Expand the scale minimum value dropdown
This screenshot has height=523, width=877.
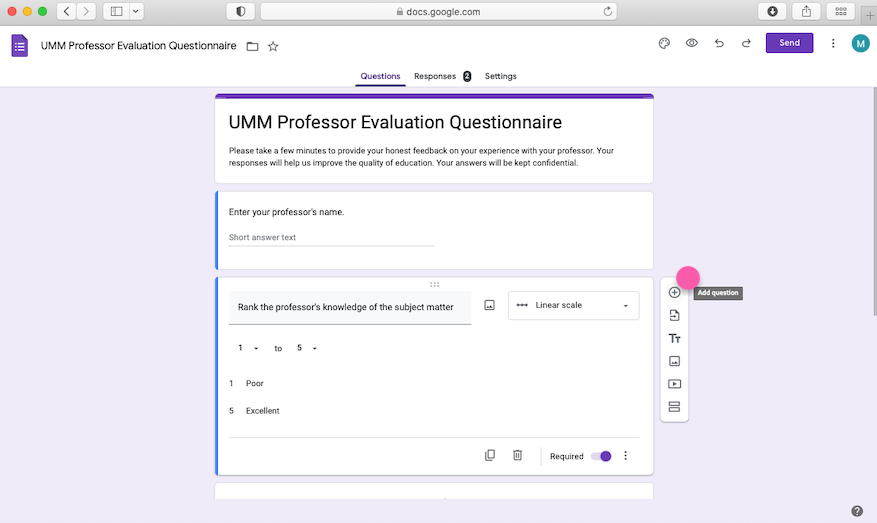[248, 348]
